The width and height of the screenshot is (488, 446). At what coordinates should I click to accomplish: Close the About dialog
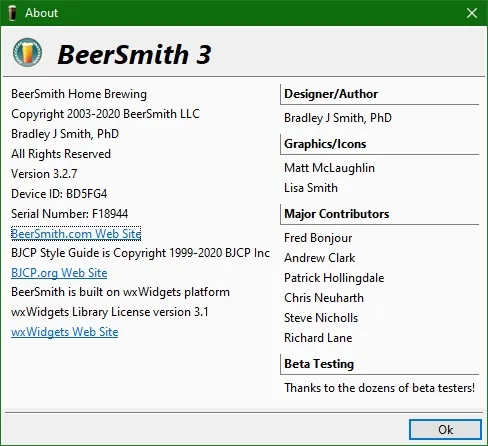click(472, 13)
